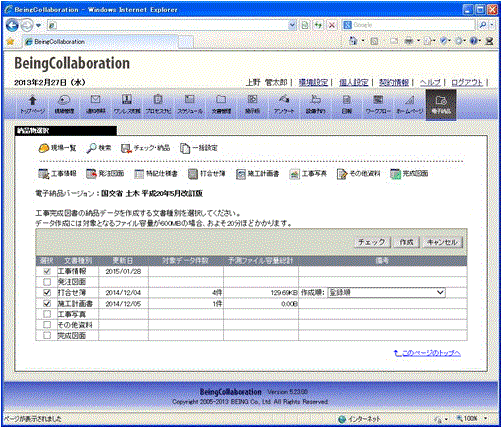Click the 2015/01/28 date cell
Image resolution: width=502 pixels, height=428 pixels.
click(x=123, y=271)
